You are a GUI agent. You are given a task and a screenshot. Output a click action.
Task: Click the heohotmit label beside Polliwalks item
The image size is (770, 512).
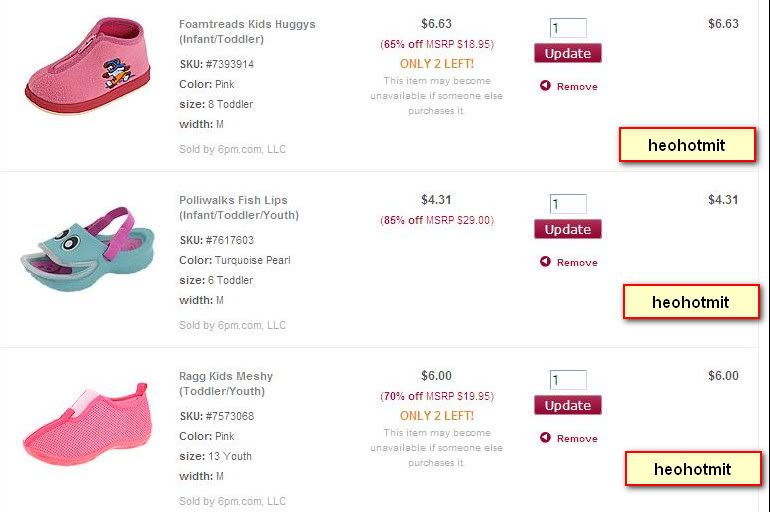pyautogui.click(x=691, y=302)
